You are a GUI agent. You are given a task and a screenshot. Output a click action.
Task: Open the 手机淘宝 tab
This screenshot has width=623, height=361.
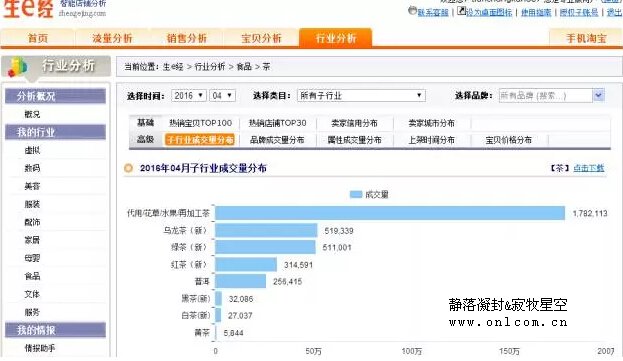coord(586,38)
